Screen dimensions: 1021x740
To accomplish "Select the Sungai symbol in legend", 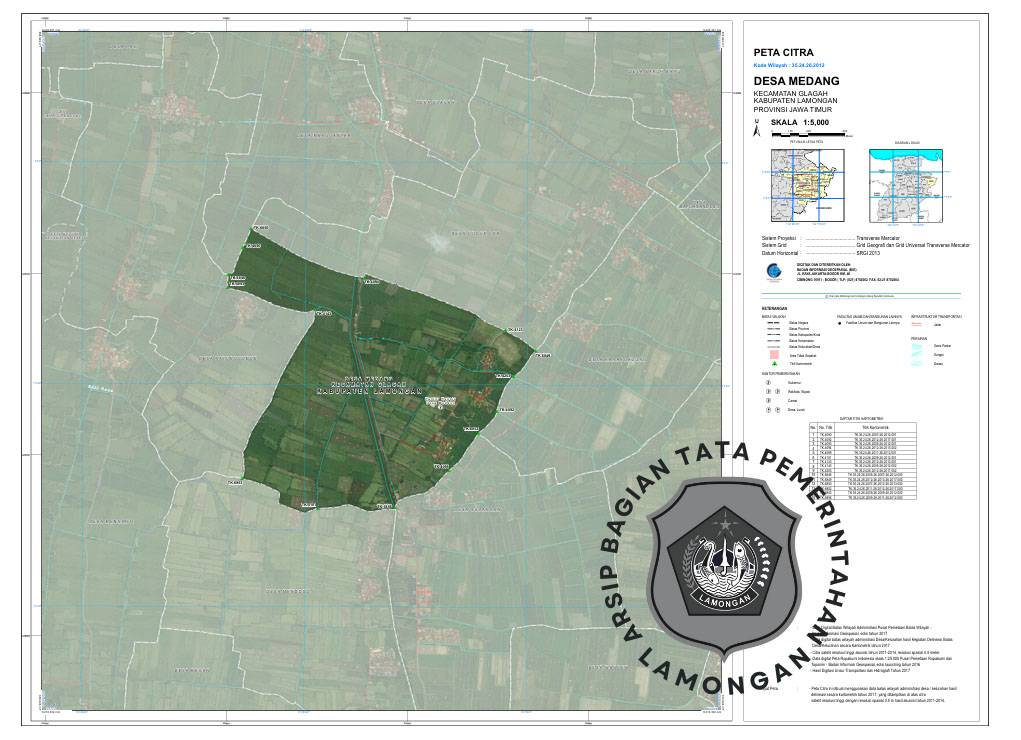I will 916,354.
